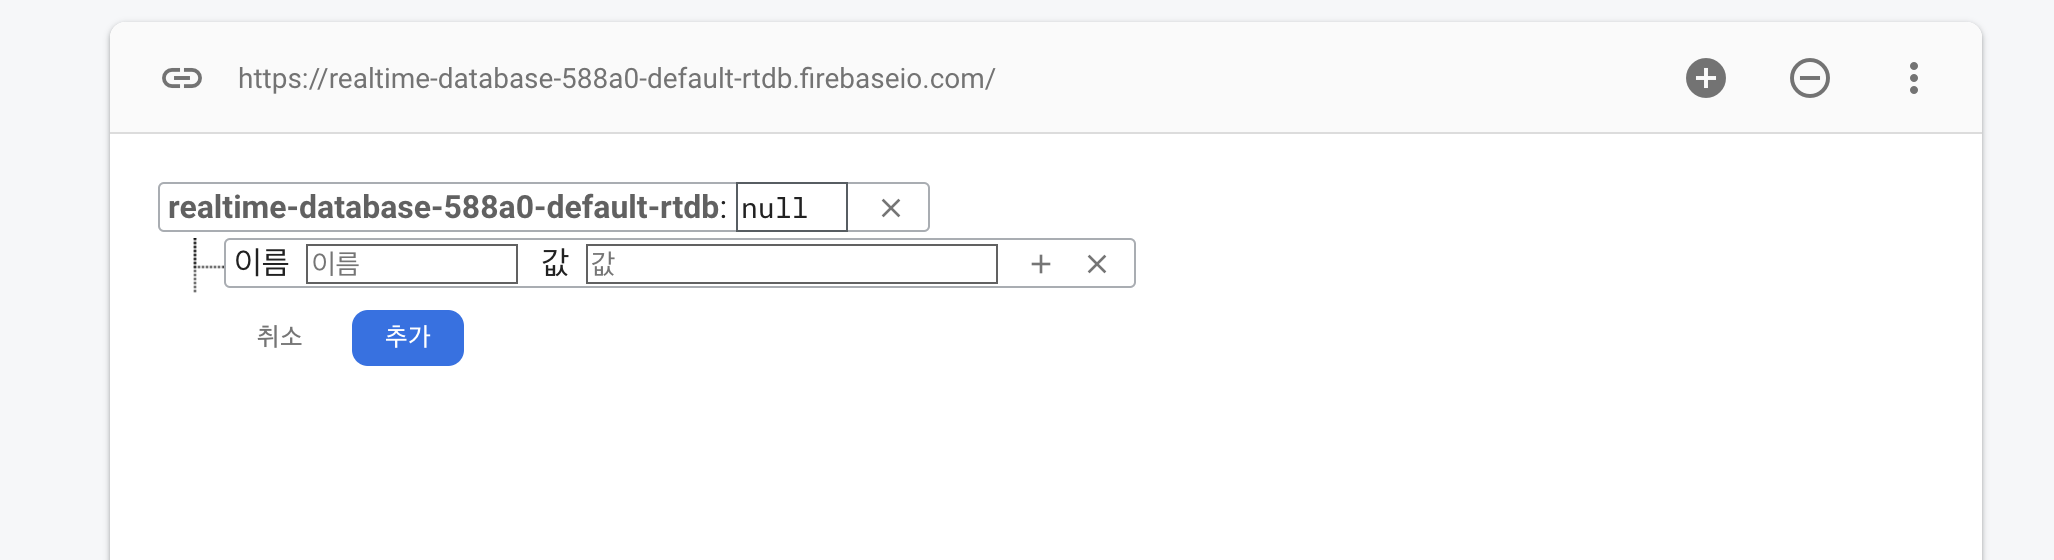Screen dimensions: 2054x560
Task: Focus the 값 value input field
Action: (791, 264)
